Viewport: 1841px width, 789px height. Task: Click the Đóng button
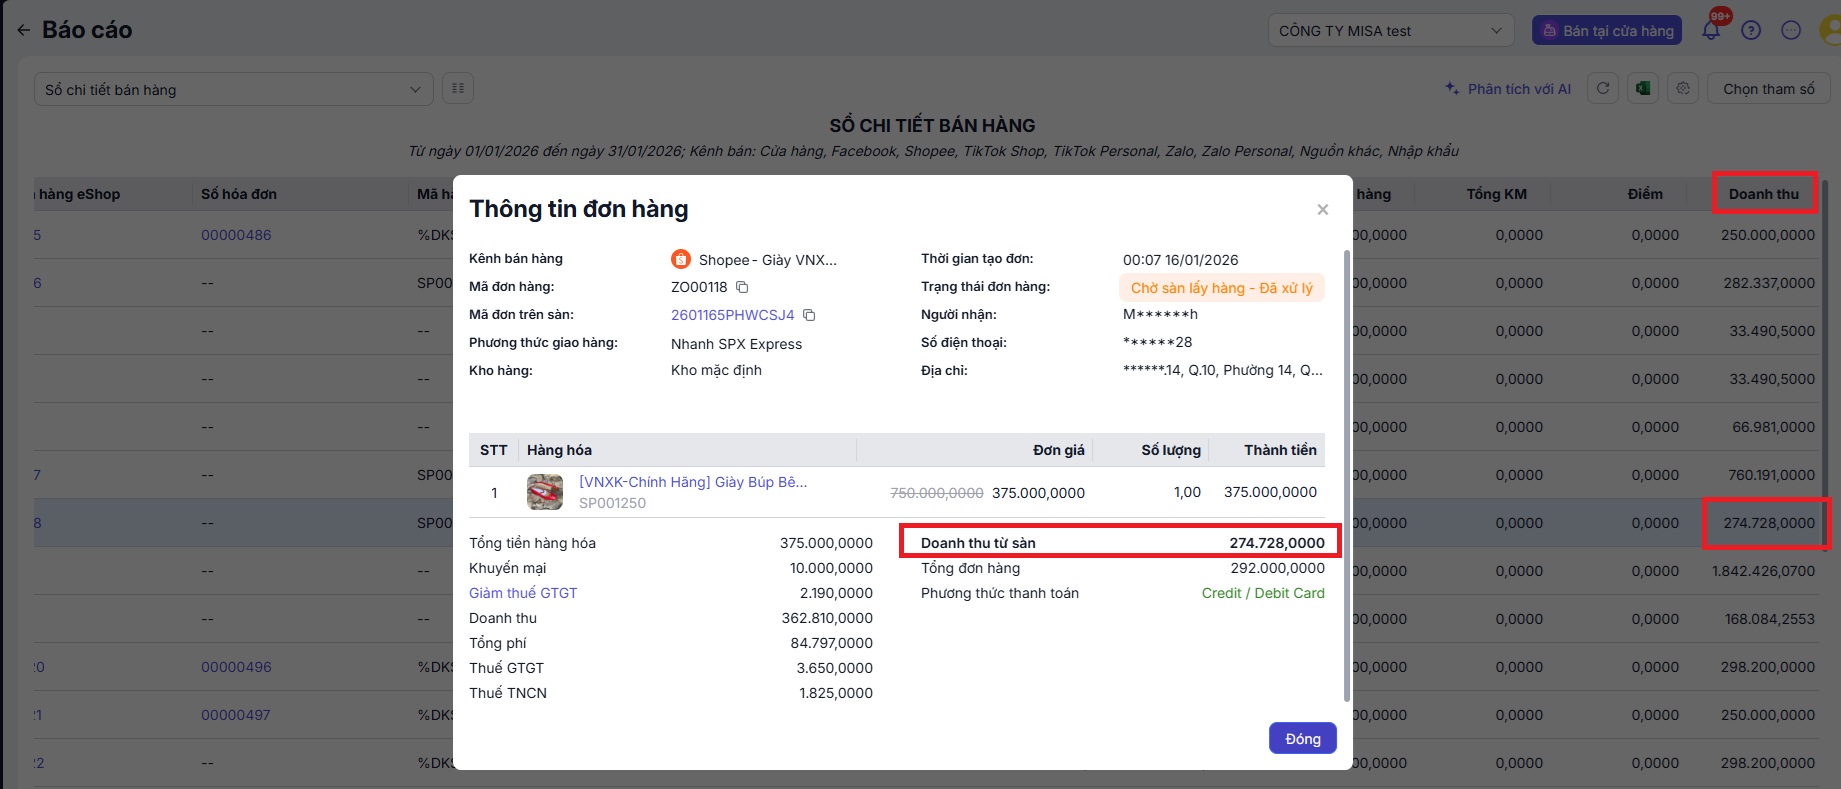click(1302, 739)
